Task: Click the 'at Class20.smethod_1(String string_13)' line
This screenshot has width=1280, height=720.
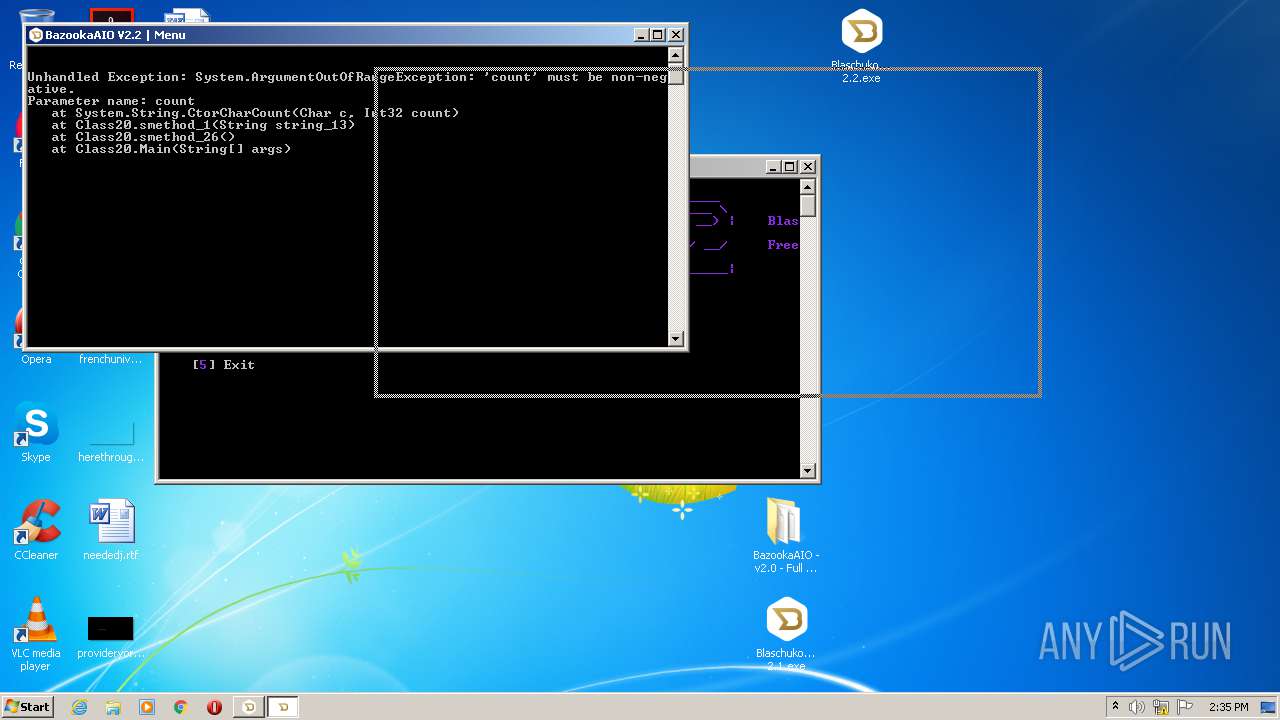Action: click(x=203, y=125)
